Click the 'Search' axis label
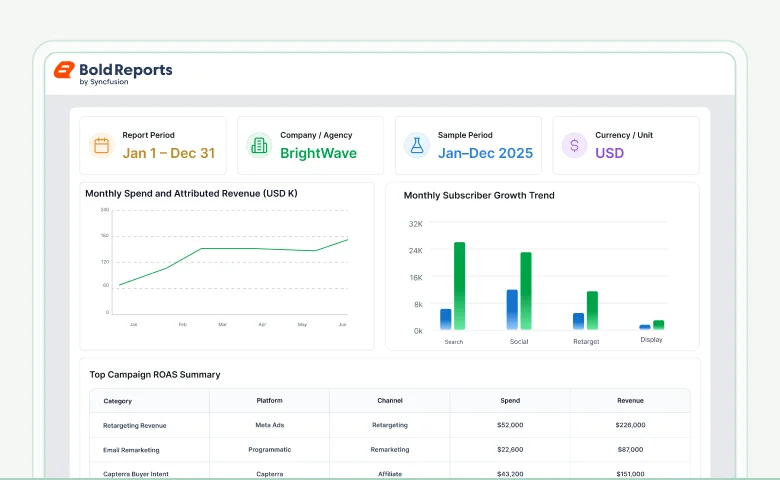Image resolution: width=780 pixels, height=480 pixels. pos(454,342)
